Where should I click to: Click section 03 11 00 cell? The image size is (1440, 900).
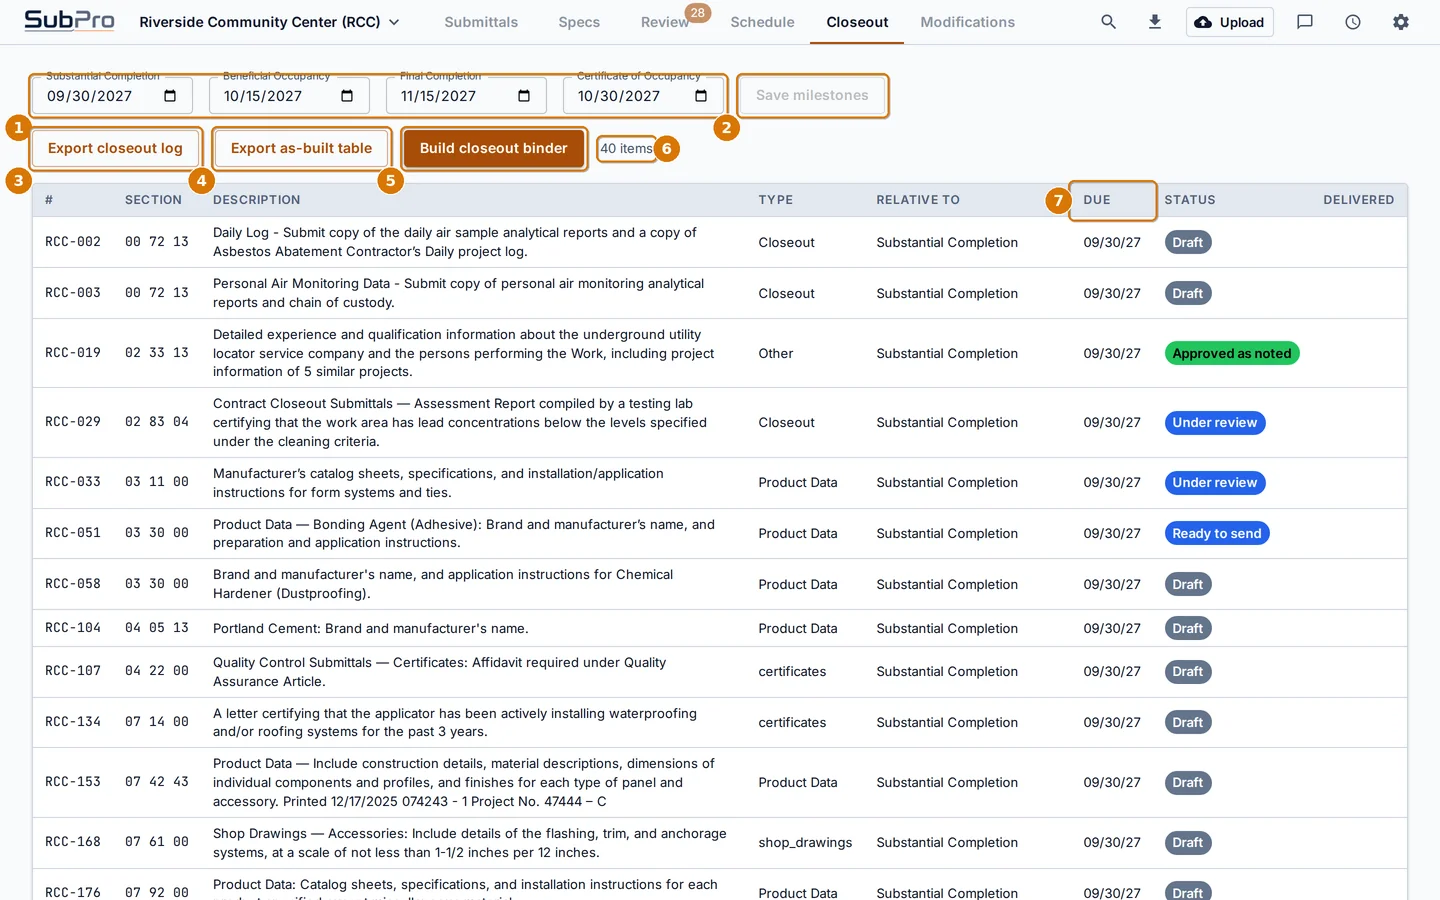click(x=157, y=482)
